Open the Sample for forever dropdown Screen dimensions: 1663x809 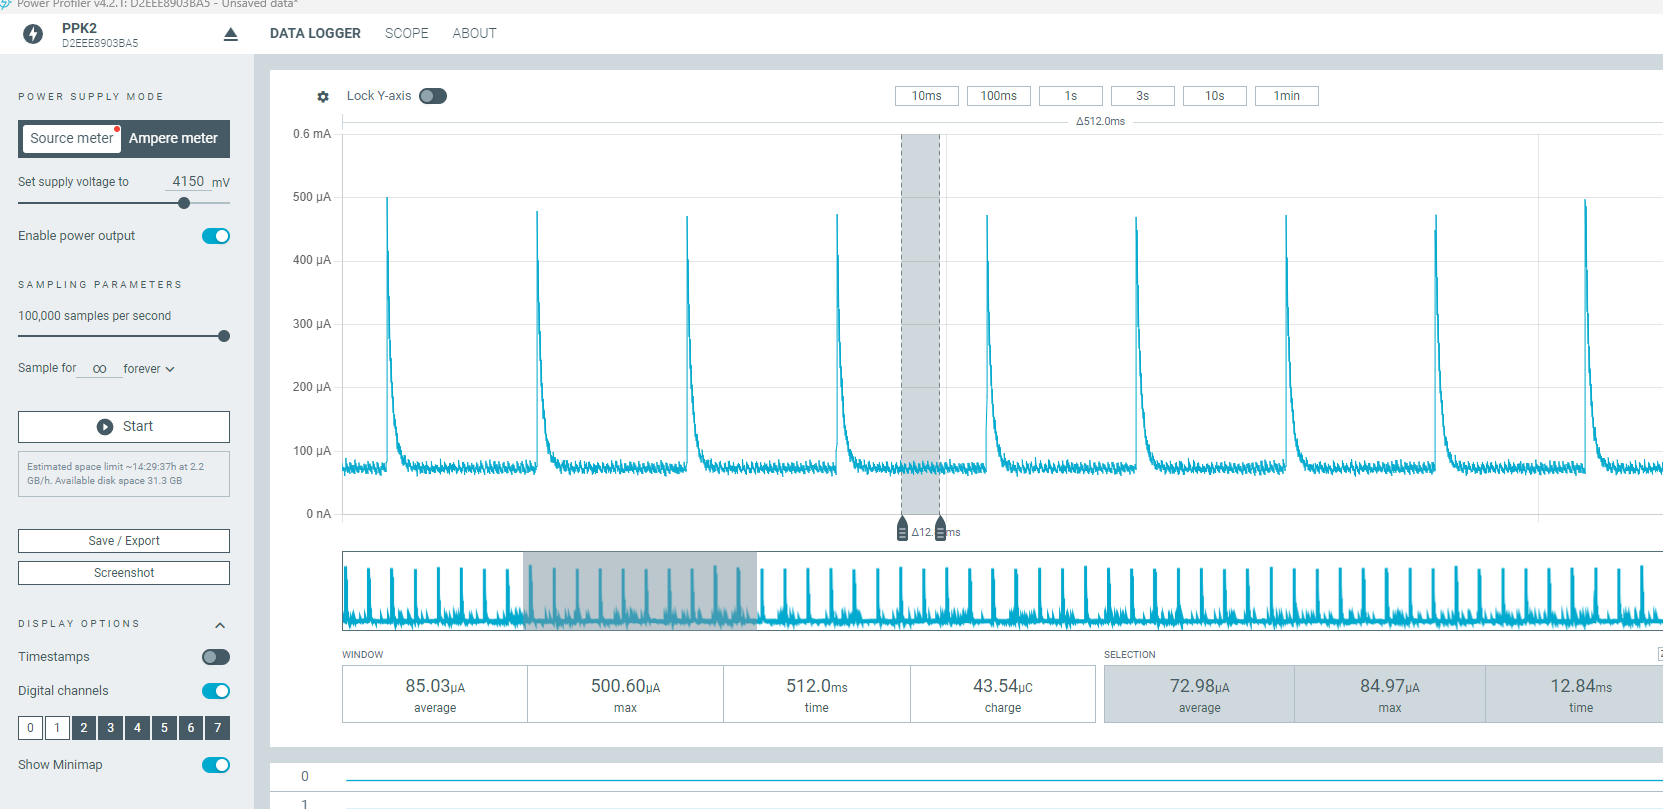click(x=149, y=369)
